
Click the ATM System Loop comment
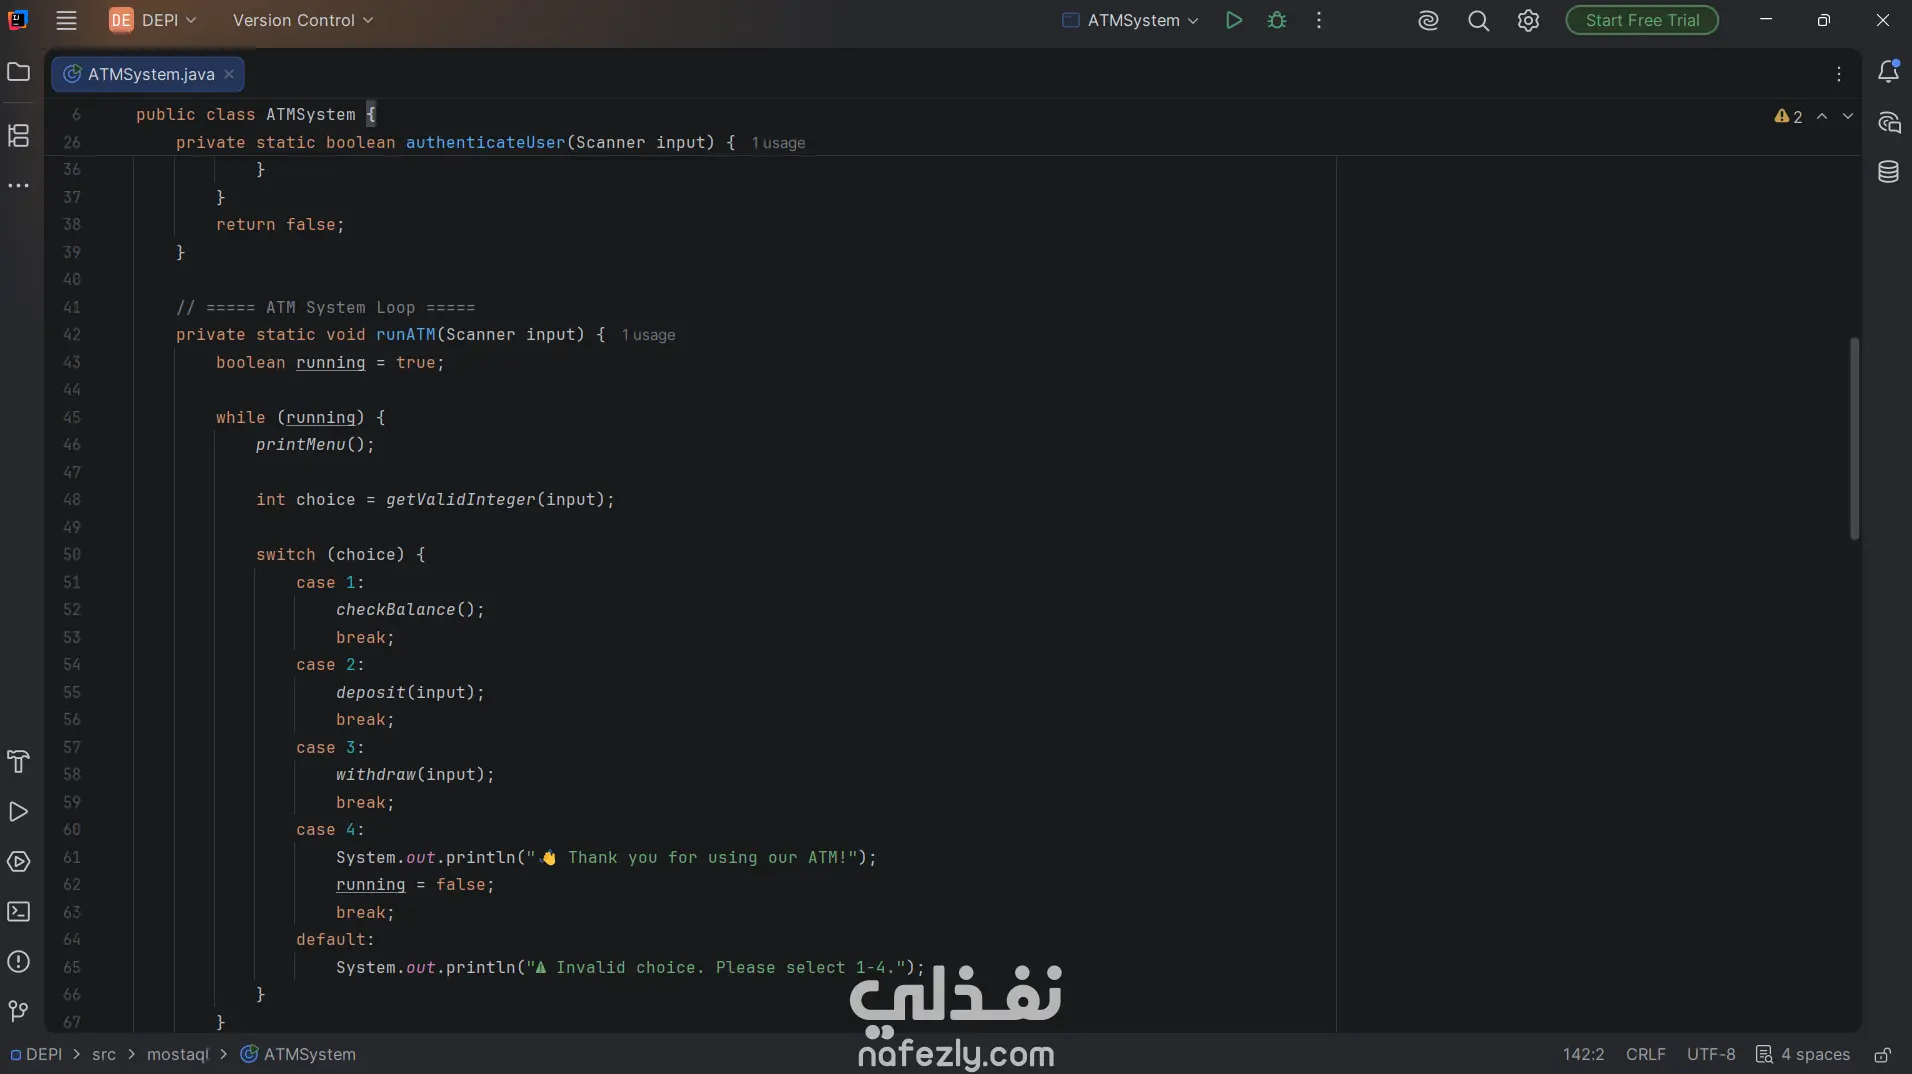click(x=325, y=308)
